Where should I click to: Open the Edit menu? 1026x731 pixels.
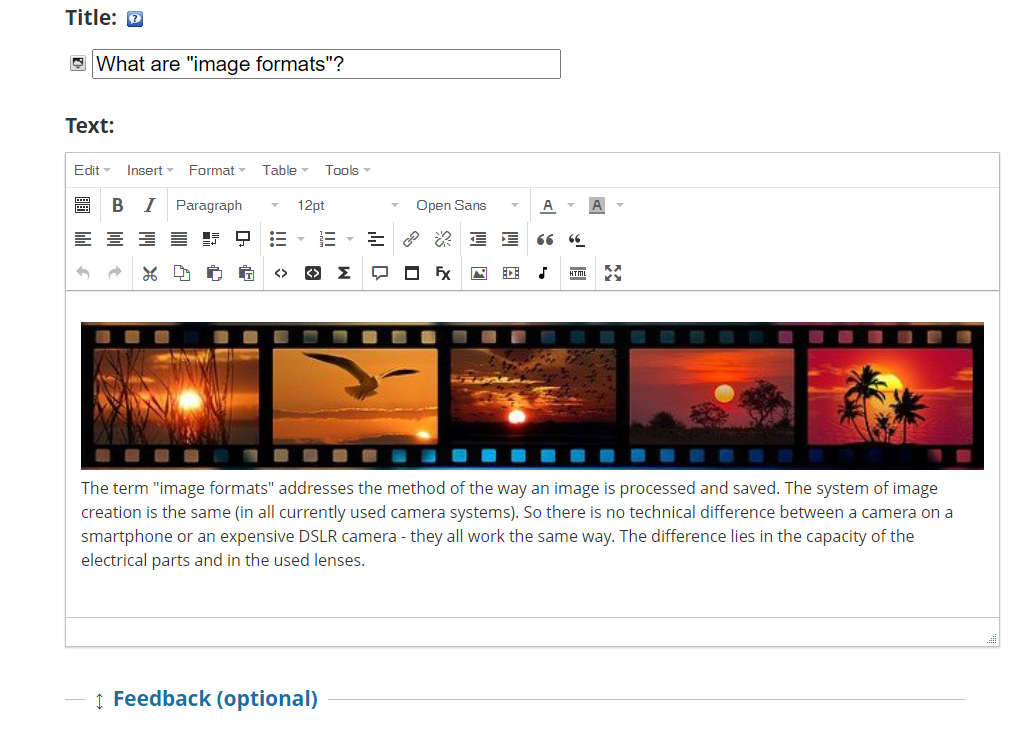(92, 171)
